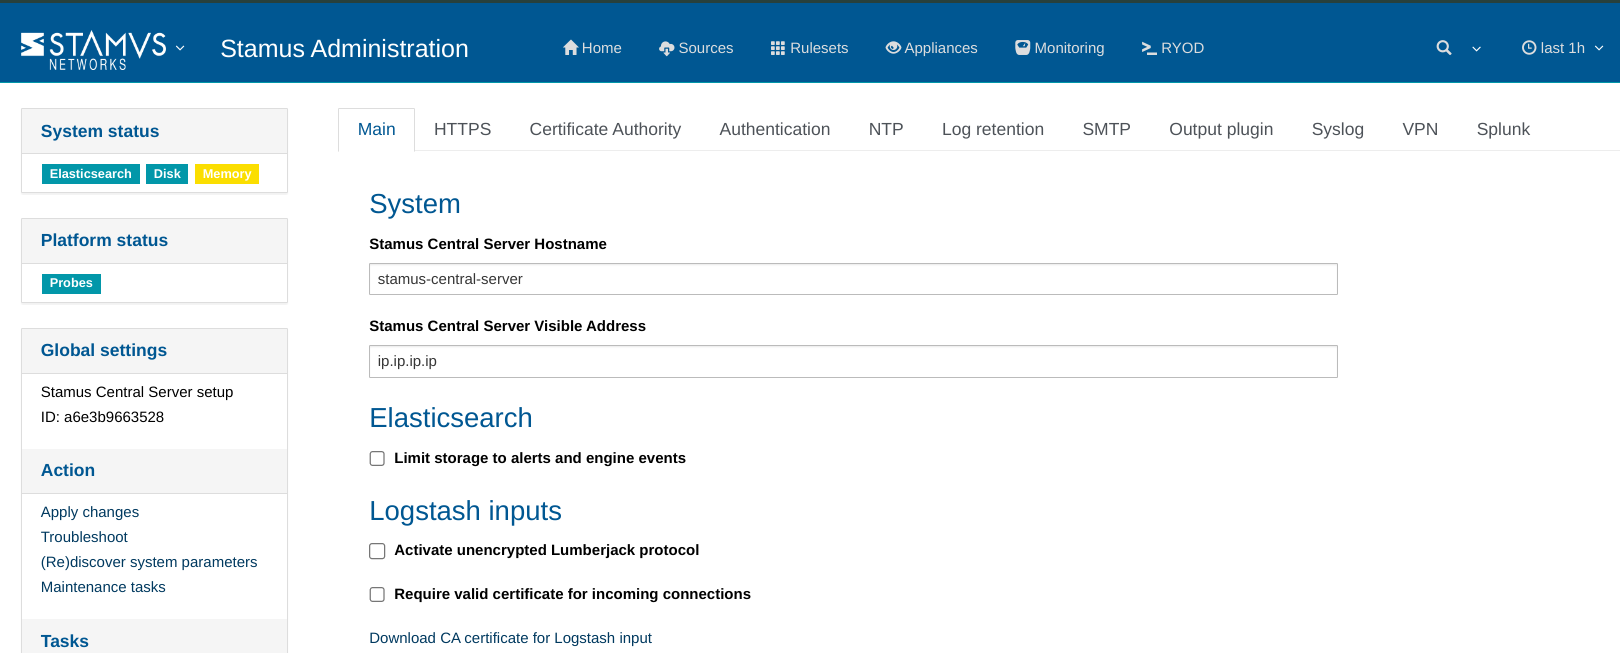Open the last 1h time range dropdown
The height and width of the screenshot is (653, 1620).
1563,48
